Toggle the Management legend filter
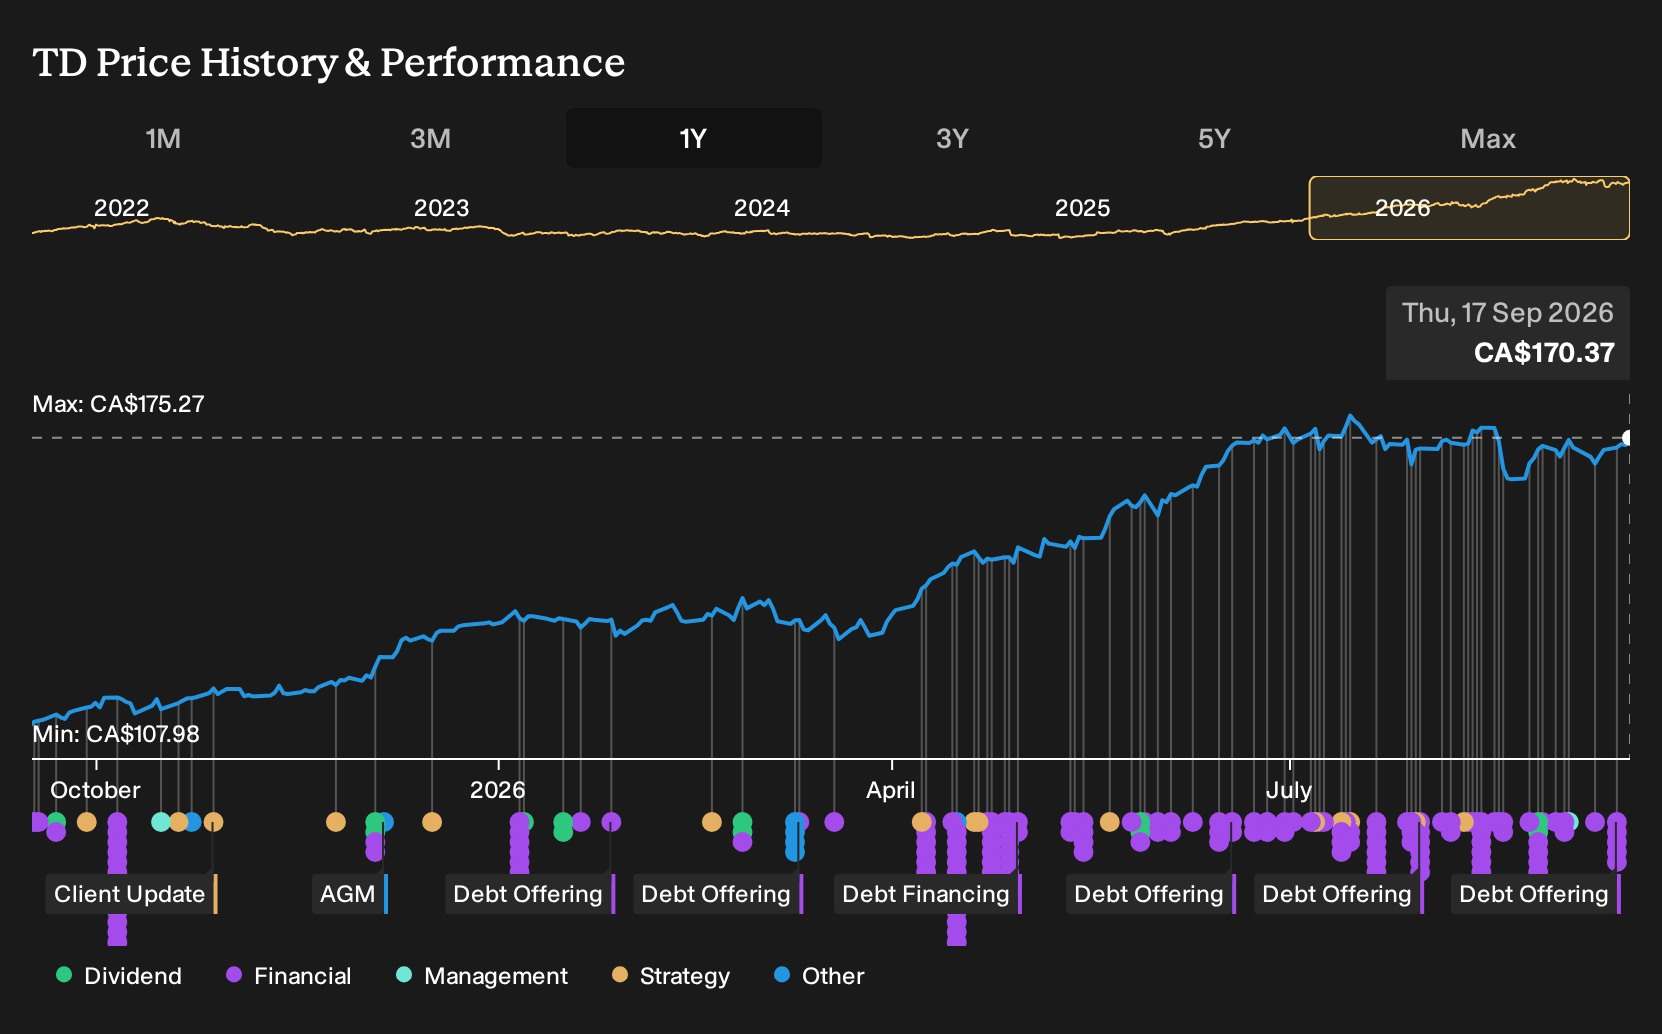1662x1034 pixels. (482, 976)
